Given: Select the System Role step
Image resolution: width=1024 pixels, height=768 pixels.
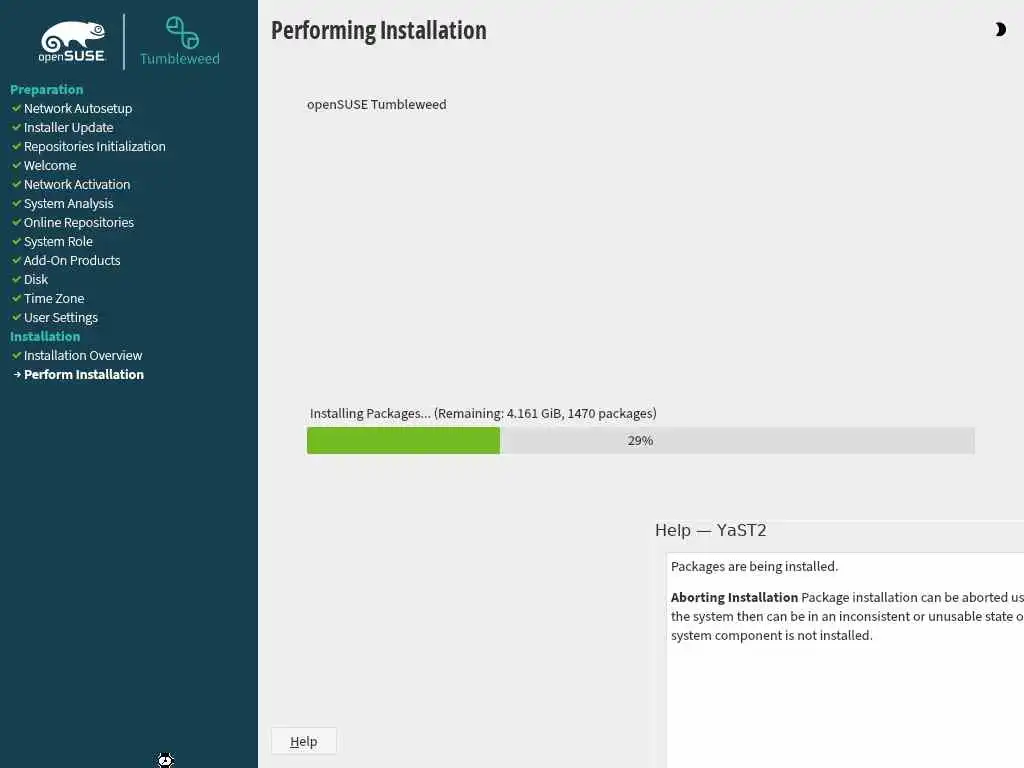Looking at the screenshot, I should tap(58, 241).
